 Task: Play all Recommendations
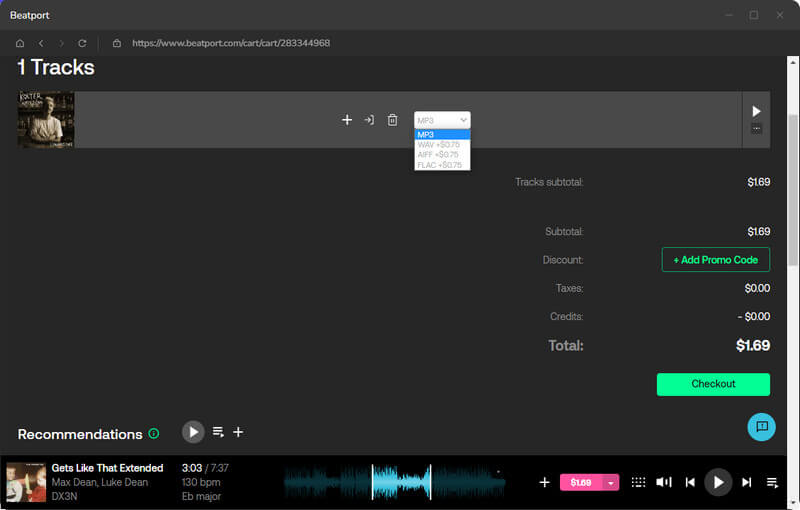193,432
